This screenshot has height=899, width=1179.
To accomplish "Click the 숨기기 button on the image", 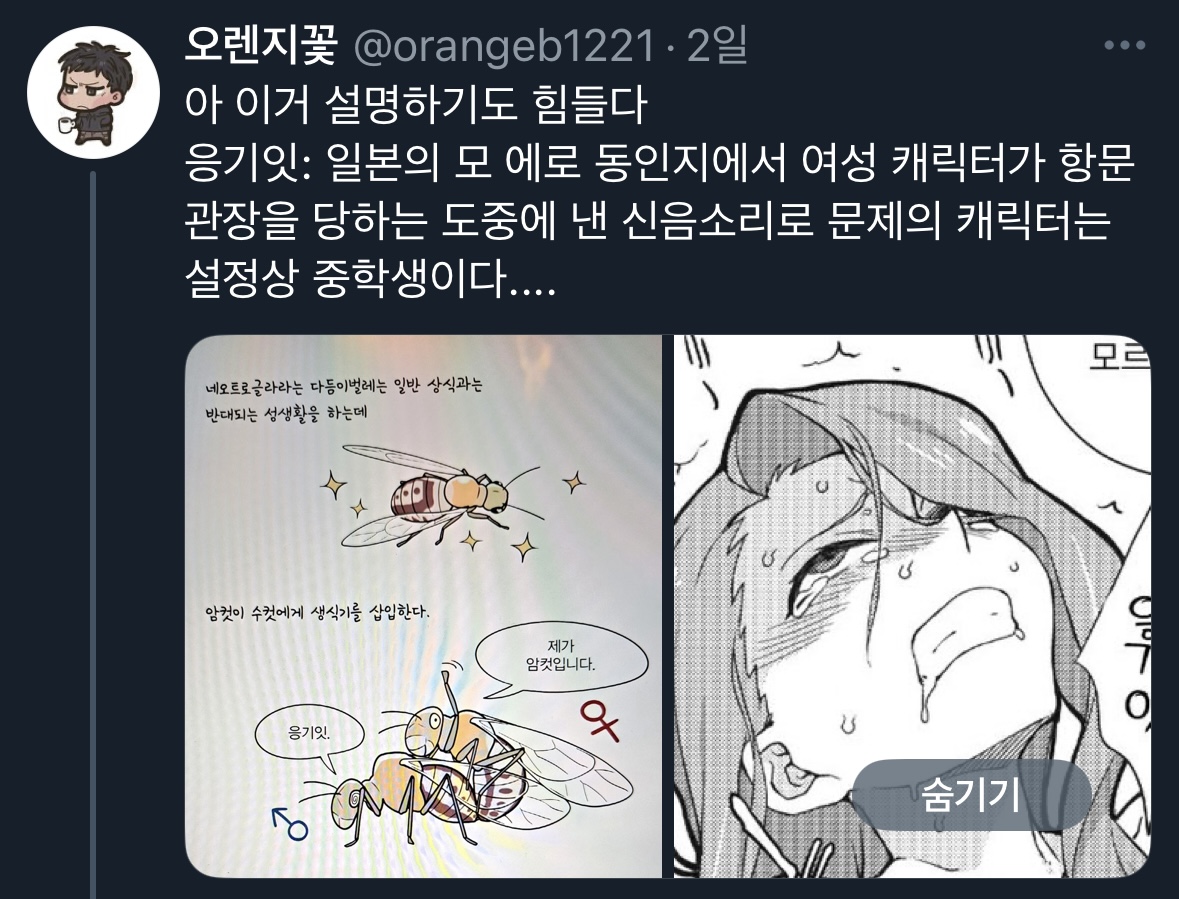I will [971, 795].
